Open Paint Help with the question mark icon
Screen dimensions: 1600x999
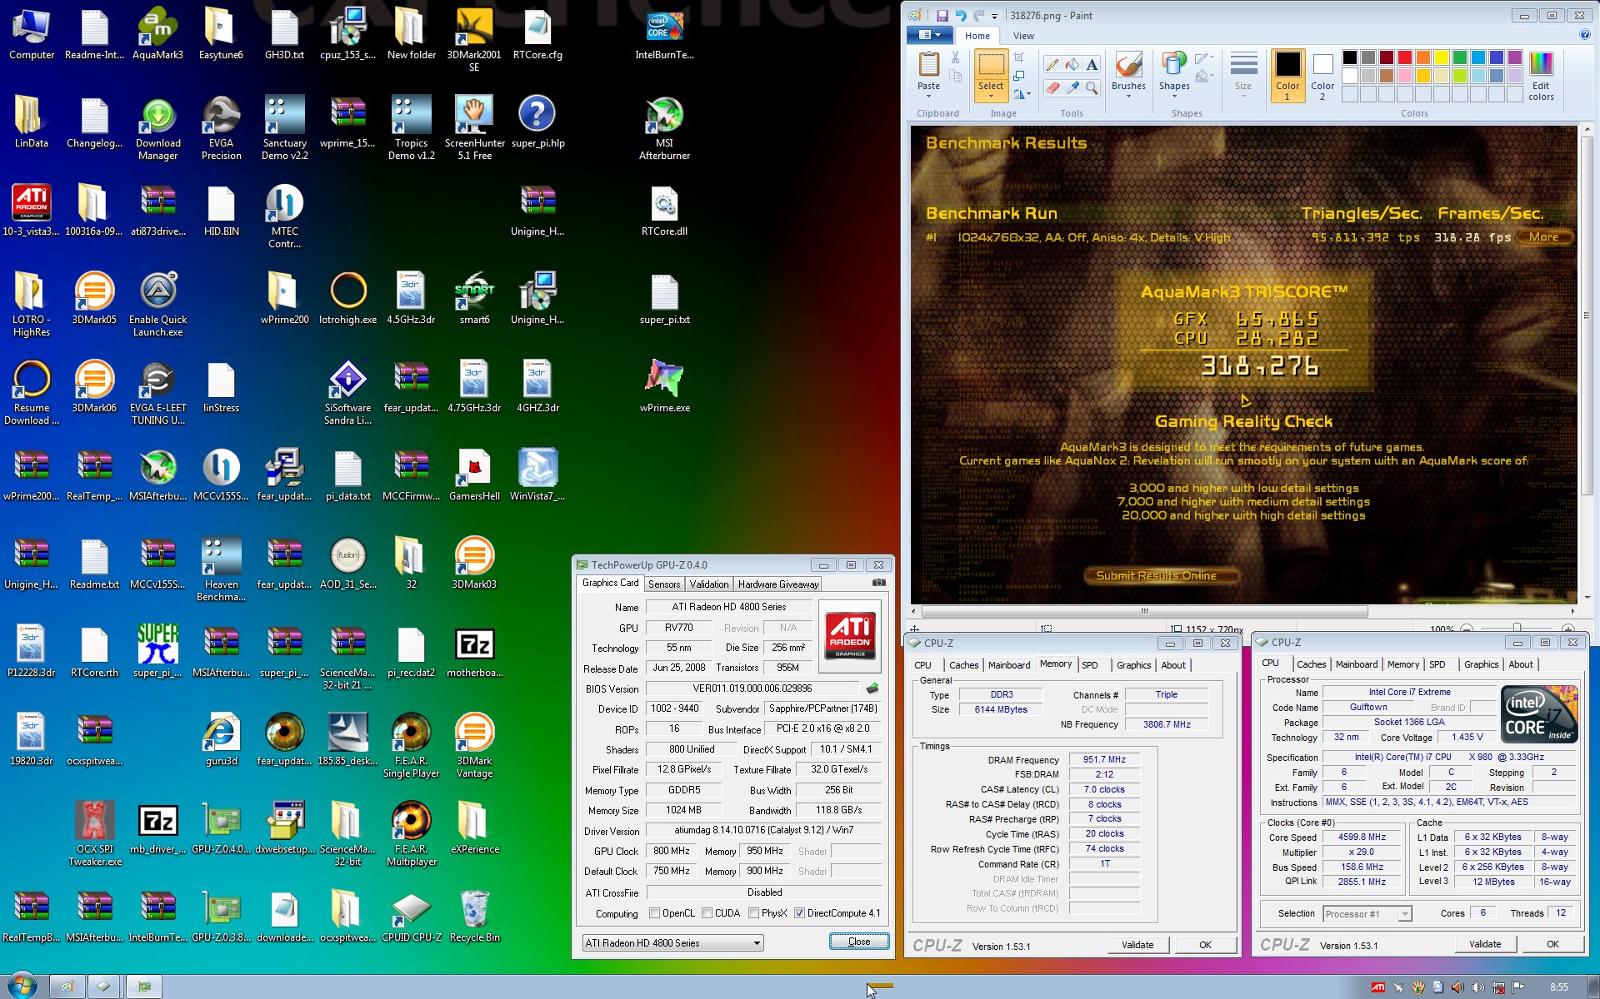[x=1585, y=35]
